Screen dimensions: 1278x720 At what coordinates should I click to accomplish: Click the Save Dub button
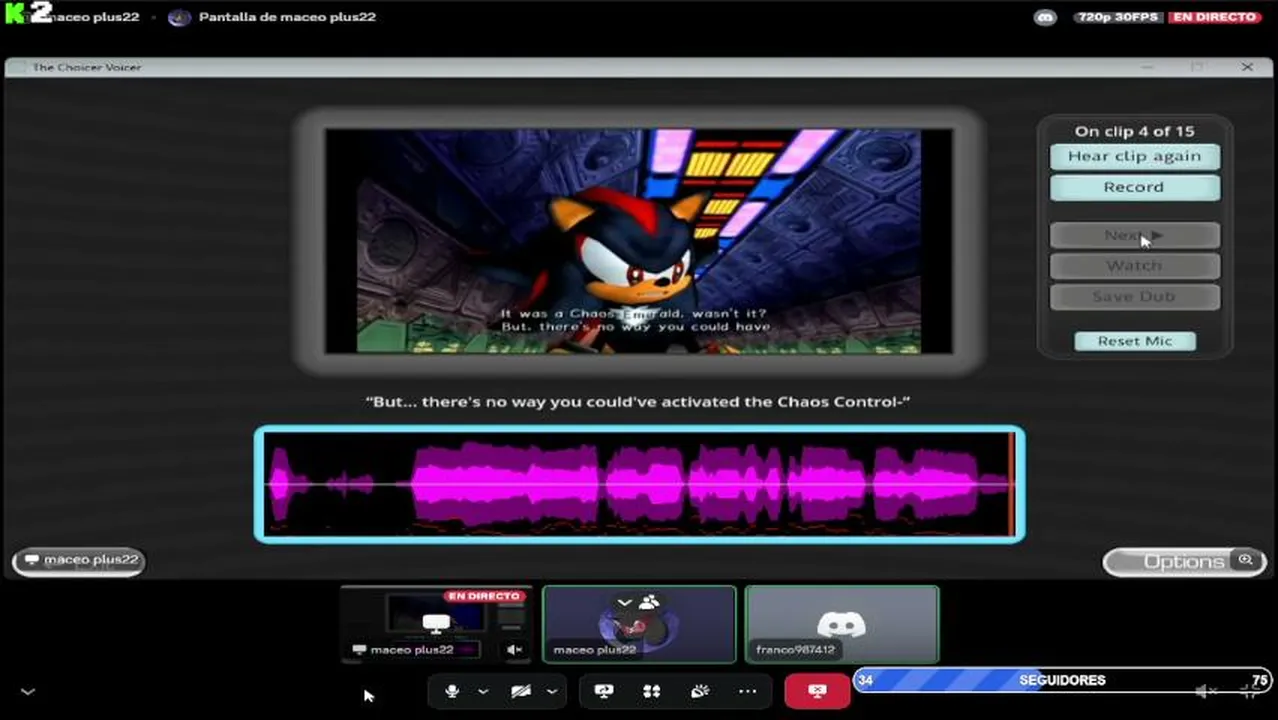[1134, 297]
